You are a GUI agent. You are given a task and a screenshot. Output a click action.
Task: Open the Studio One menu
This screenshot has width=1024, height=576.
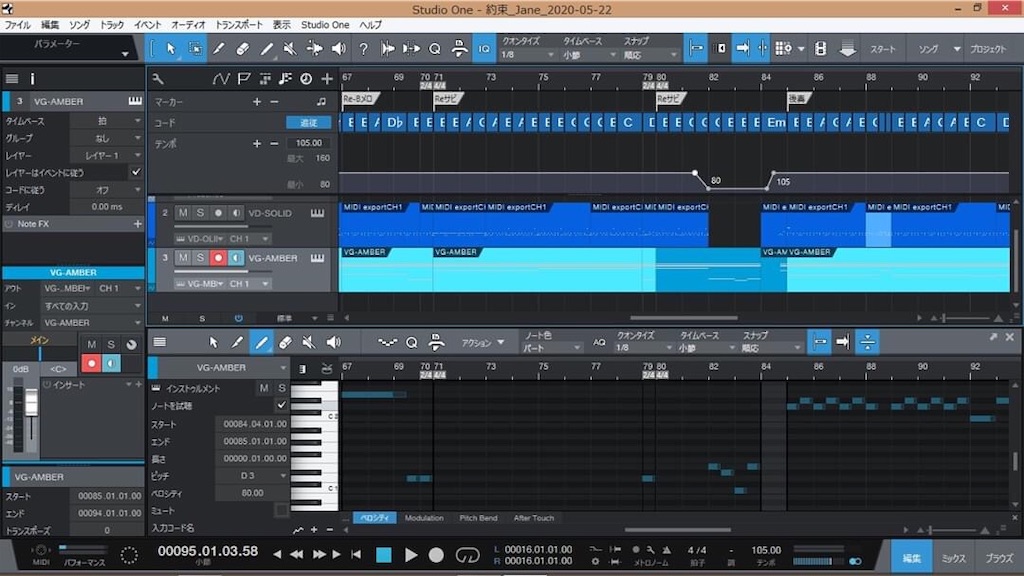325,25
